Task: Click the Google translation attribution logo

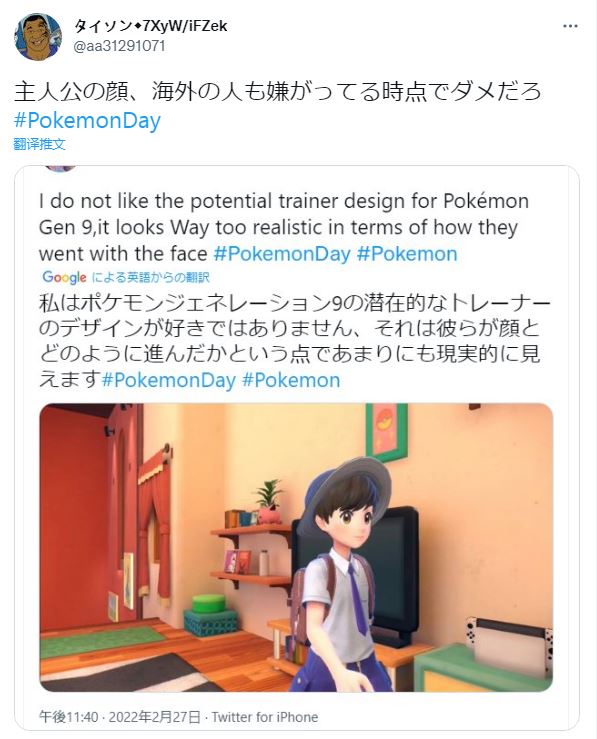Action: pos(64,277)
